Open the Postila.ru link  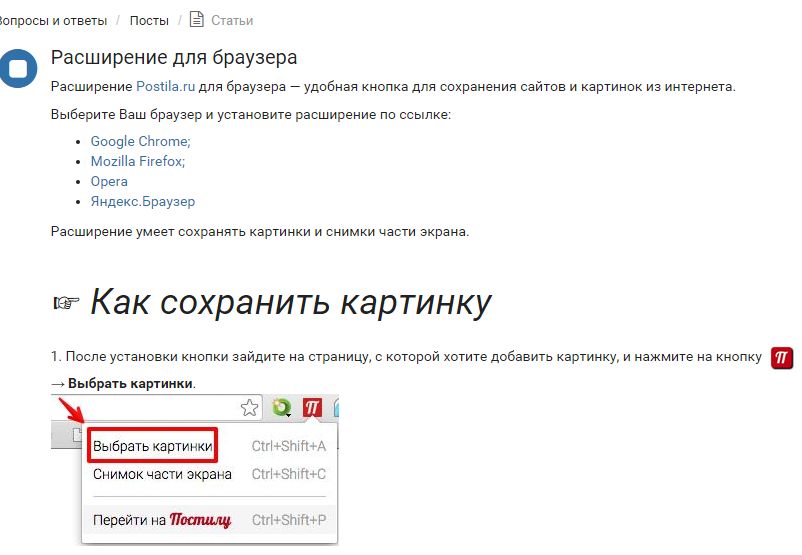pyautogui.click(x=165, y=87)
